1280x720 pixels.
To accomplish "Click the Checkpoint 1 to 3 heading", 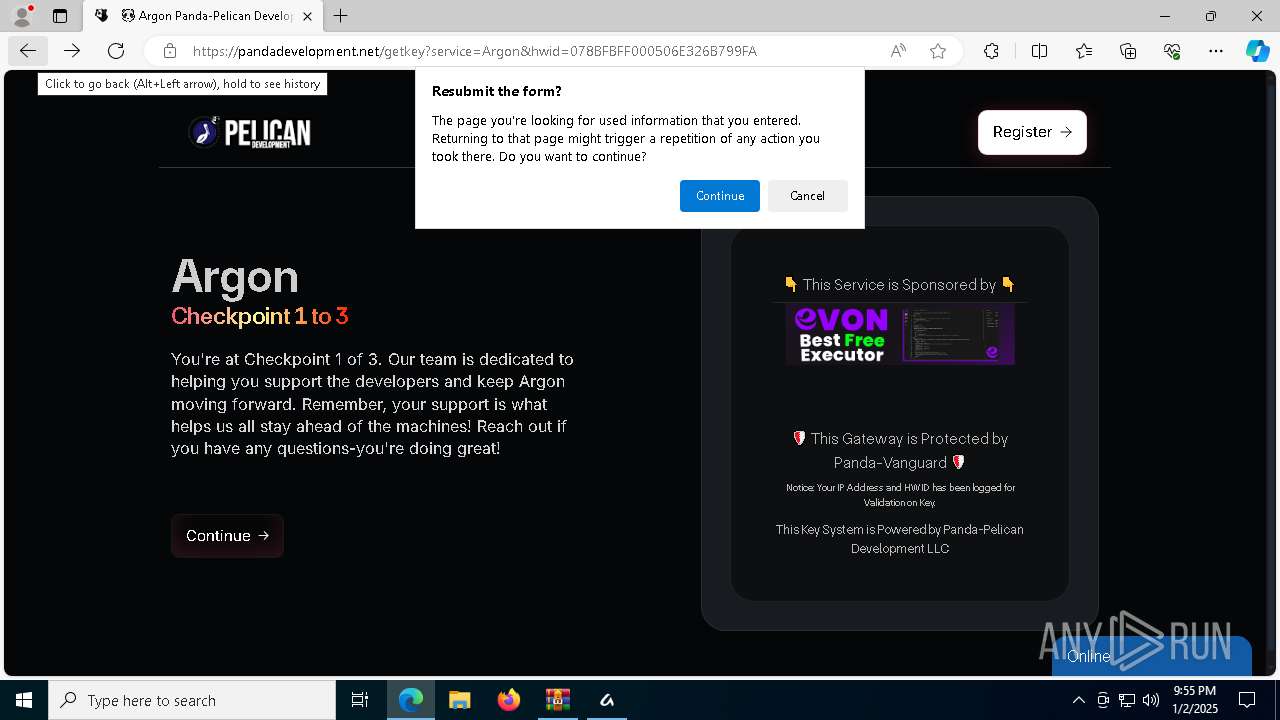I will pos(260,316).
